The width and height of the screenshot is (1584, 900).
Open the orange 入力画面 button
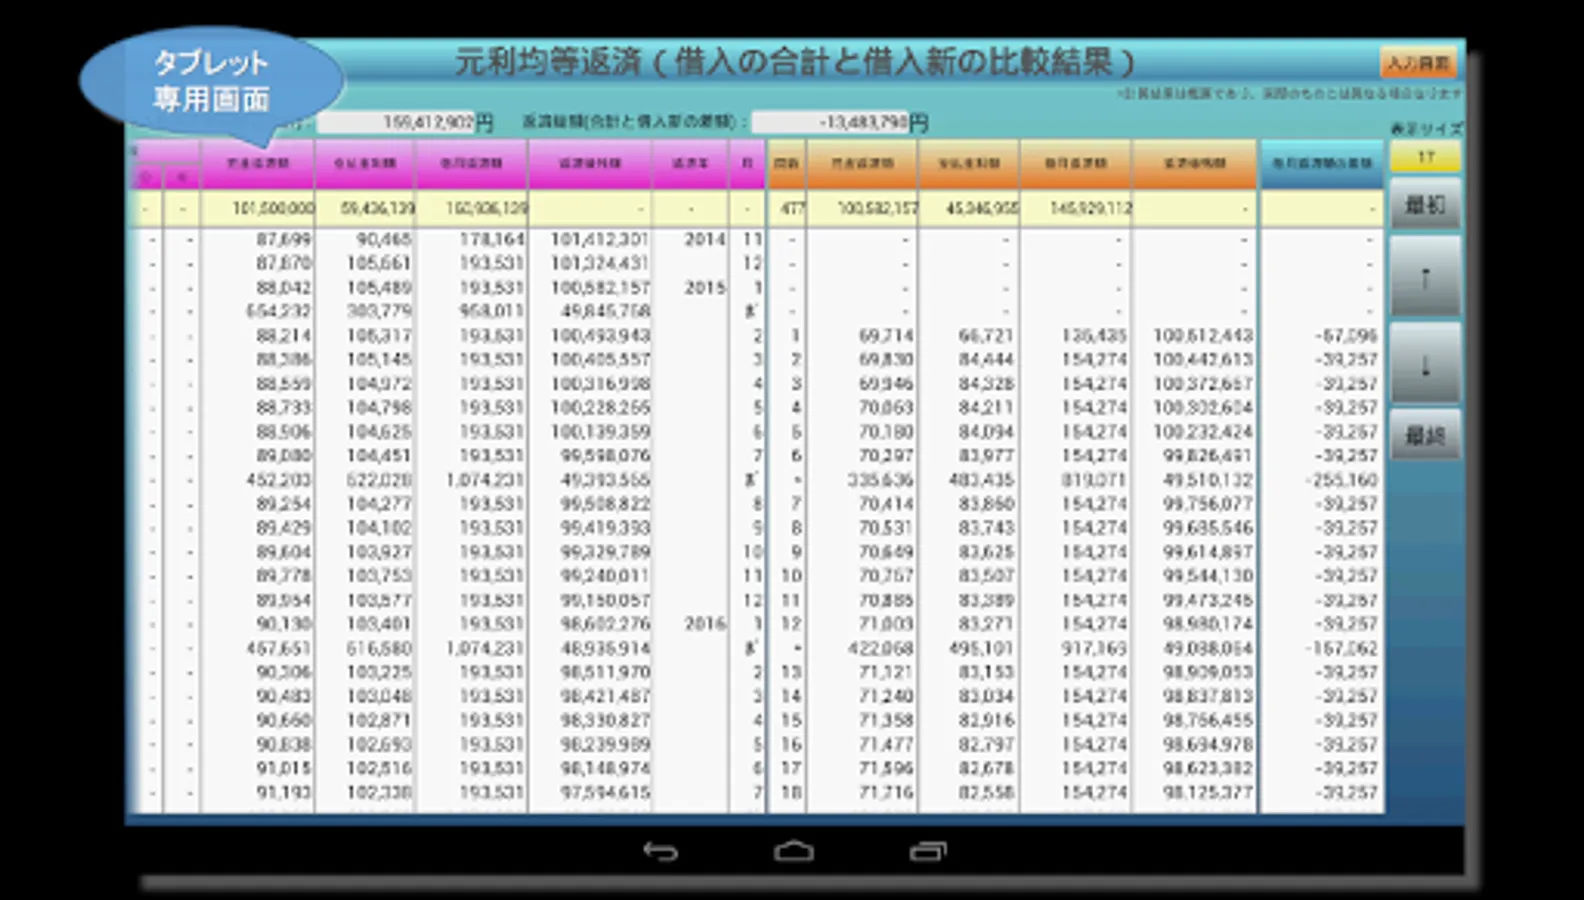click(1418, 63)
